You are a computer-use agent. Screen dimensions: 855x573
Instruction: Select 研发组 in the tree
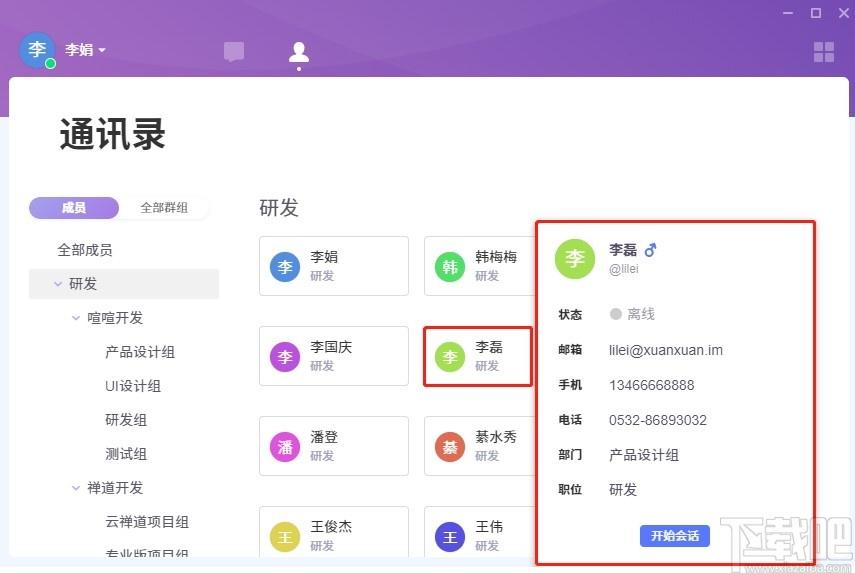tap(126, 420)
